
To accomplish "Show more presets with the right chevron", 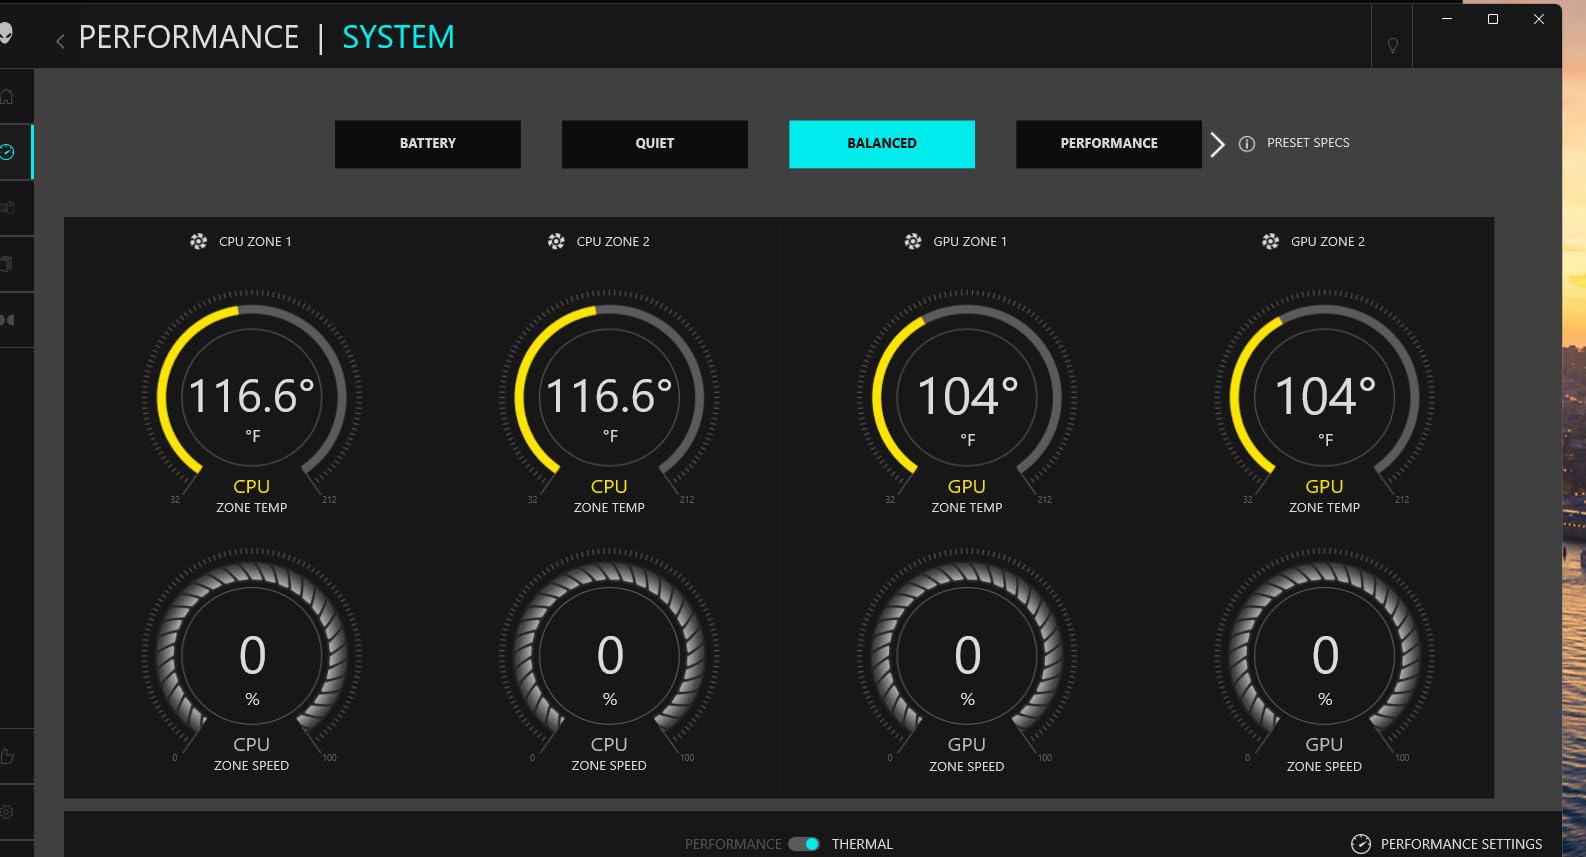I will coord(1217,144).
